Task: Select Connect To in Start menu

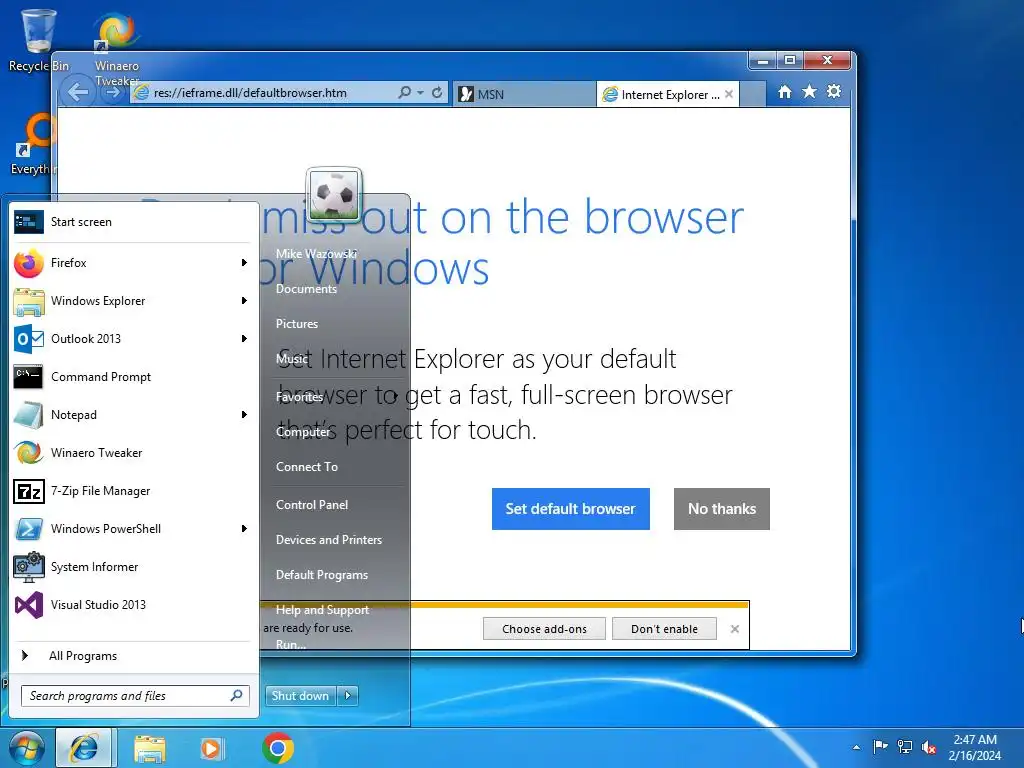Action: click(x=307, y=467)
